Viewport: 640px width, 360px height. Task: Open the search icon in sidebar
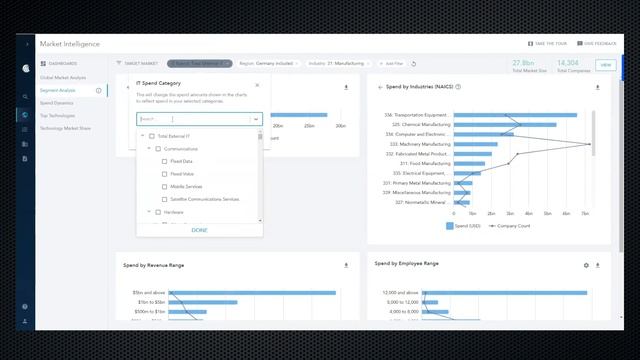(25, 97)
